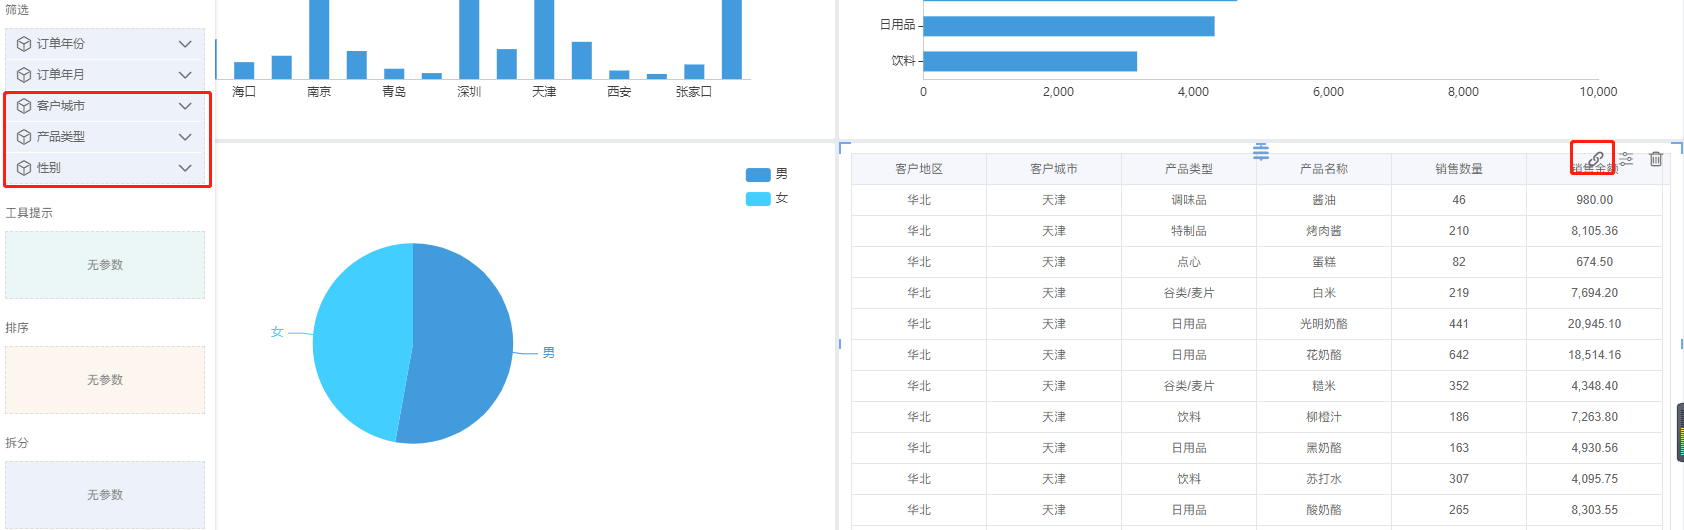
Task: Toggle the 男 legend item in pie chart
Action: (766, 175)
